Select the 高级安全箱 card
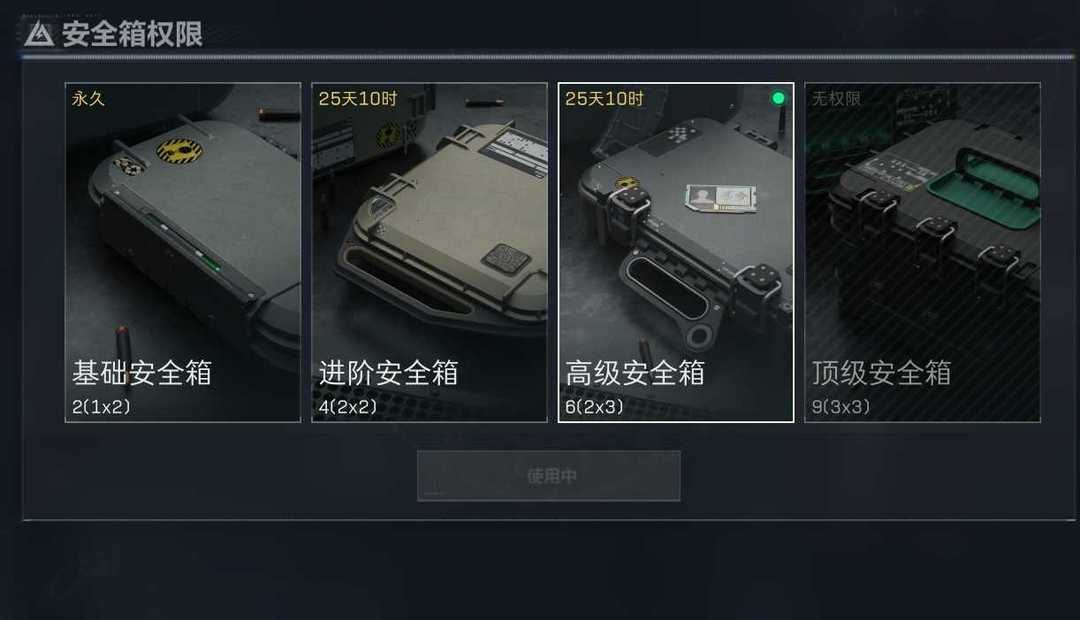Viewport: 1080px width, 620px height. click(676, 252)
